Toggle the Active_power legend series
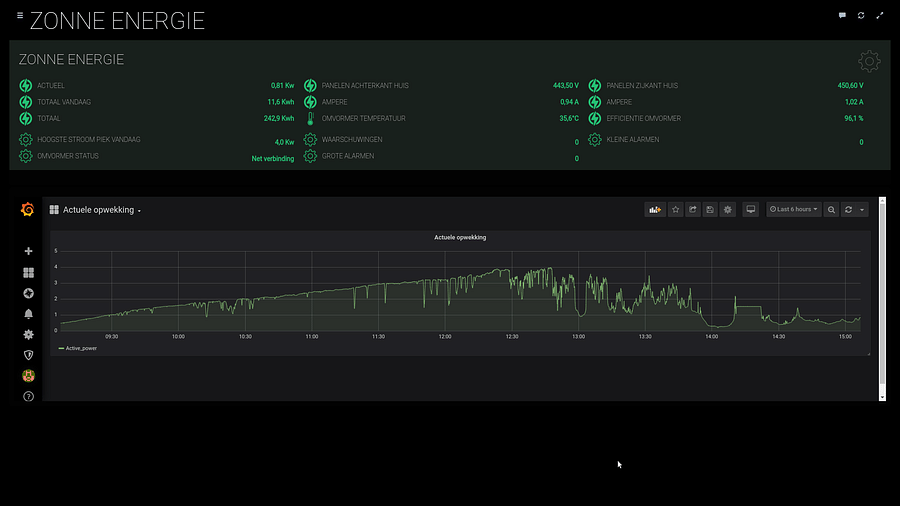The image size is (900, 506). pos(79,349)
